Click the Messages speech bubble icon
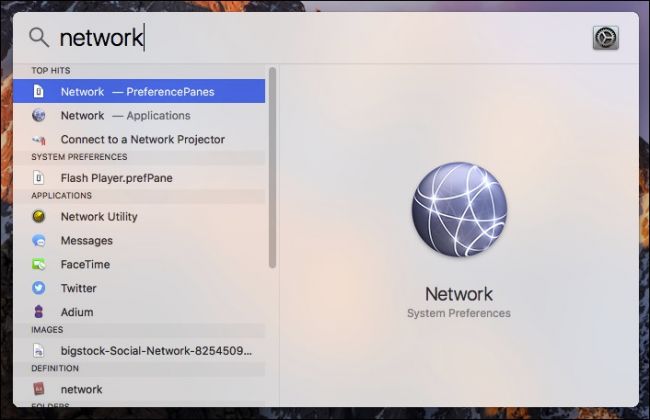This screenshot has height=420, width=650. click(39, 240)
